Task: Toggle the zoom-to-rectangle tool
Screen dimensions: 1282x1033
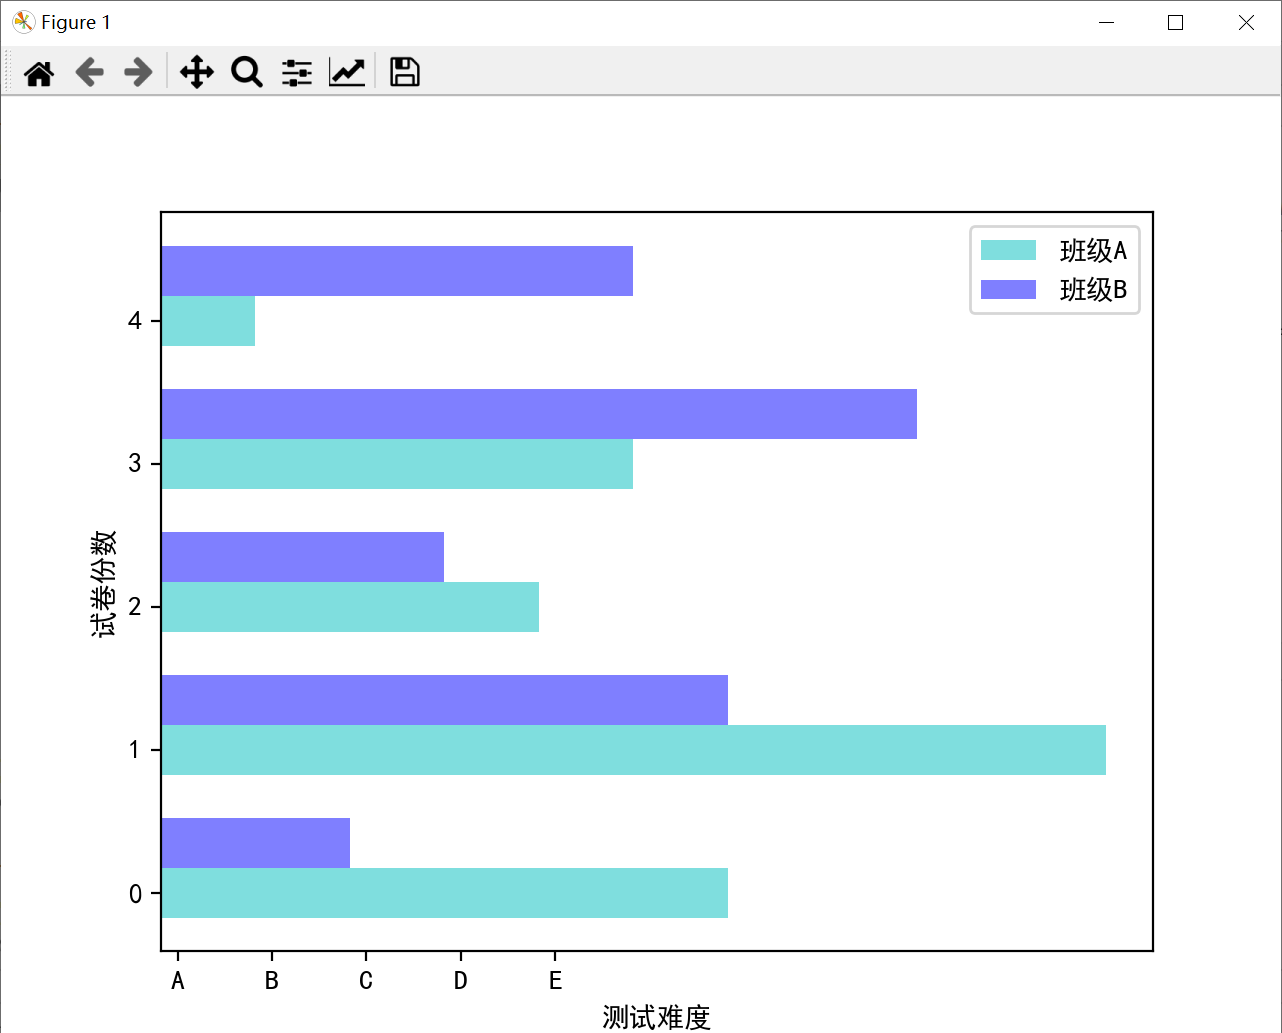Action: 246,72
